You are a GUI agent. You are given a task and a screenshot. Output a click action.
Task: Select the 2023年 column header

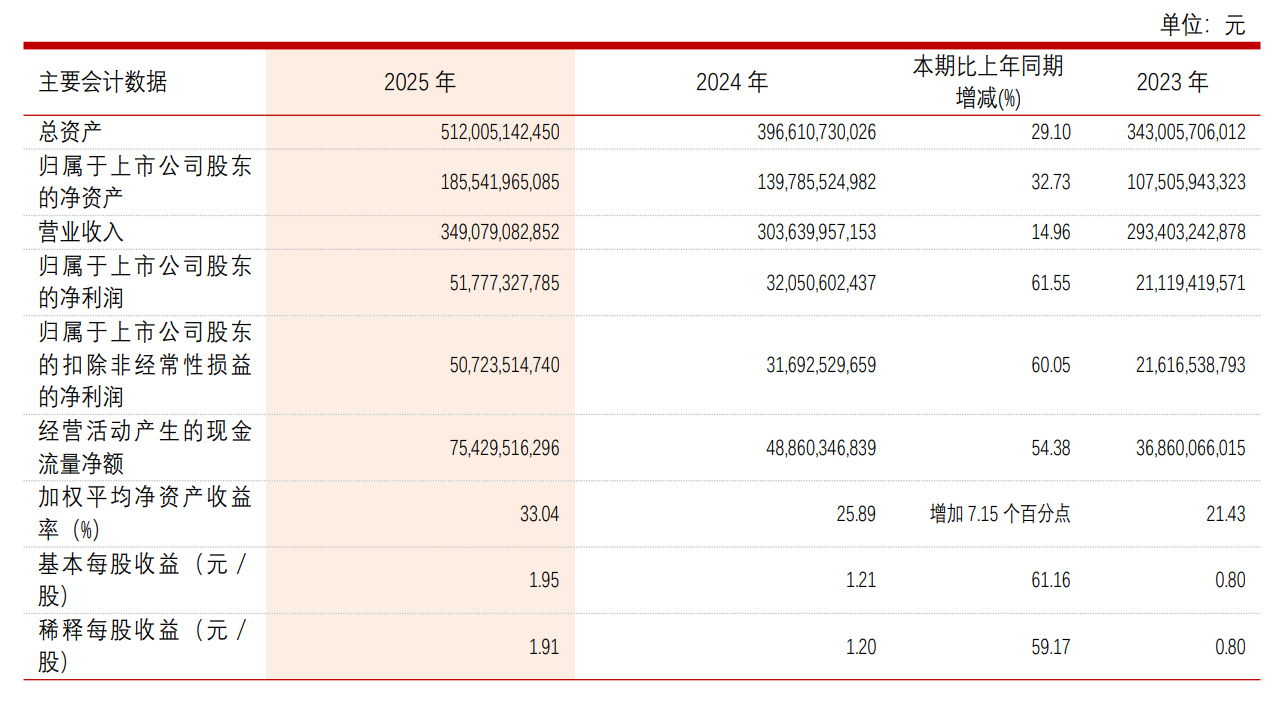coord(1172,83)
